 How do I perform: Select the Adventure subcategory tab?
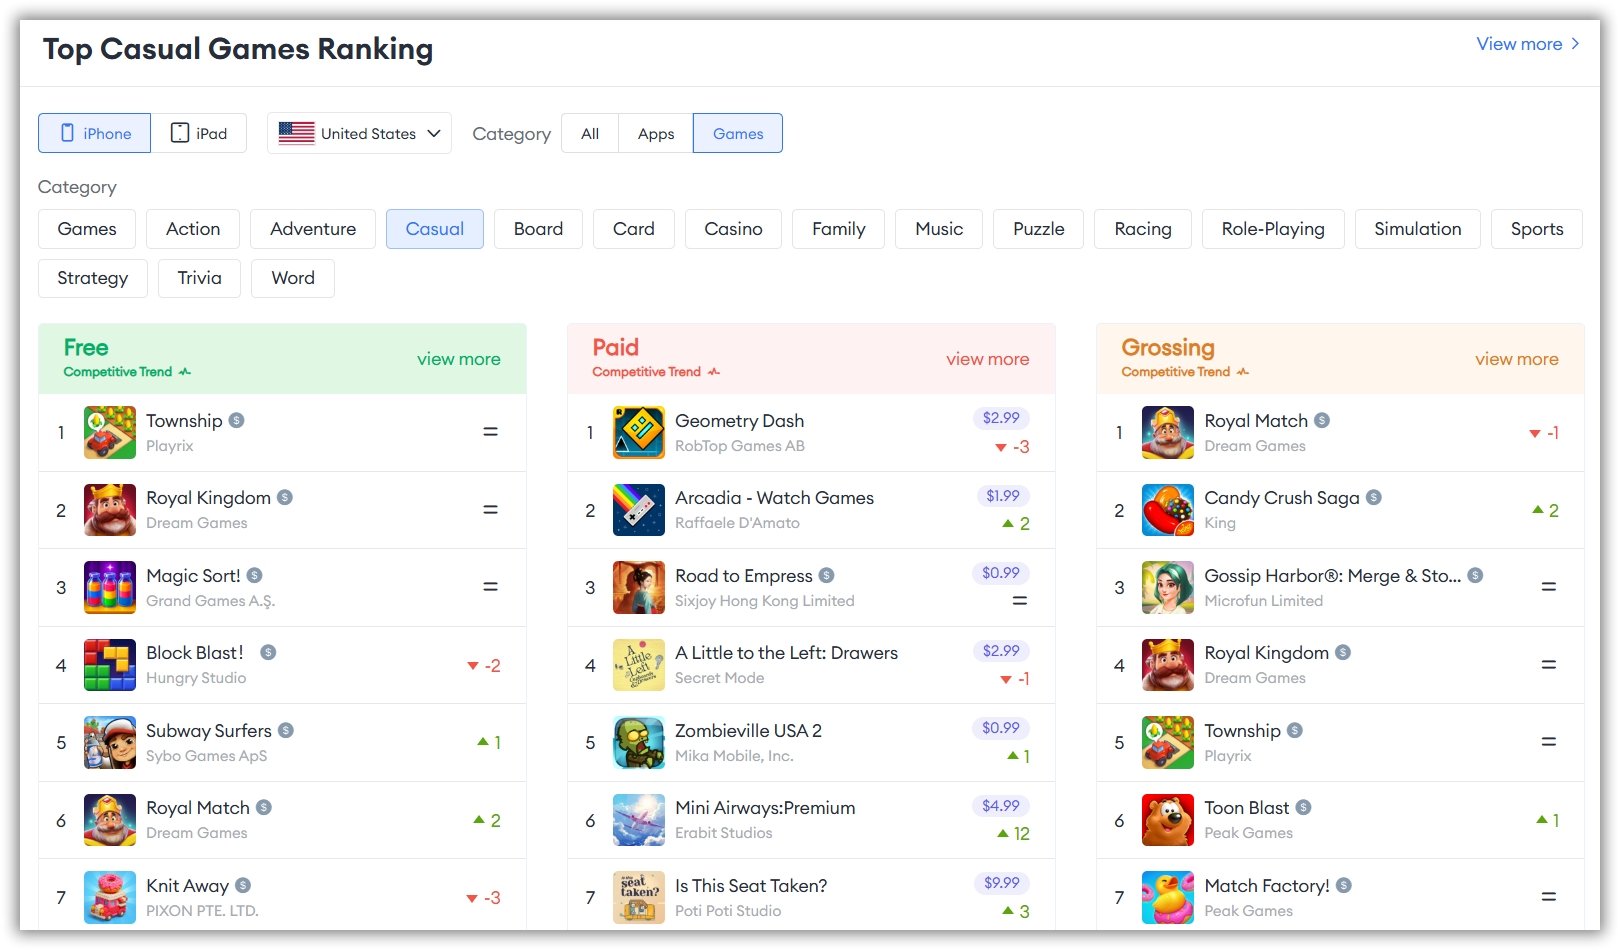[x=313, y=229]
